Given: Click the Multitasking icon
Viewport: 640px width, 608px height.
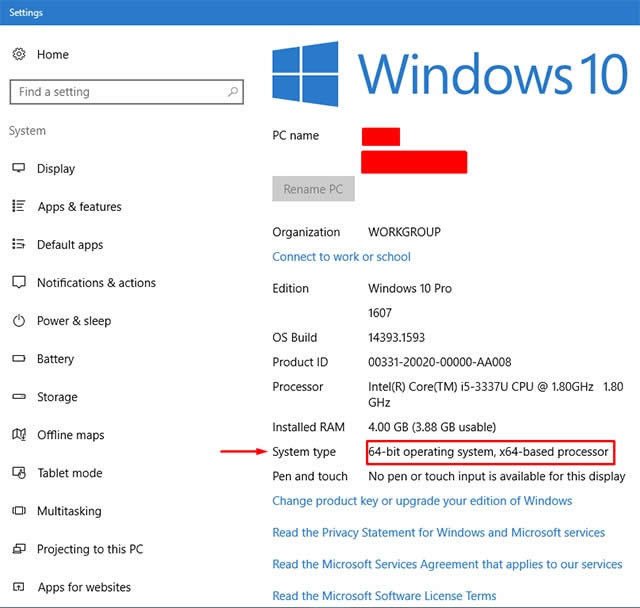Looking at the screenshot, I should coord(19,510).
